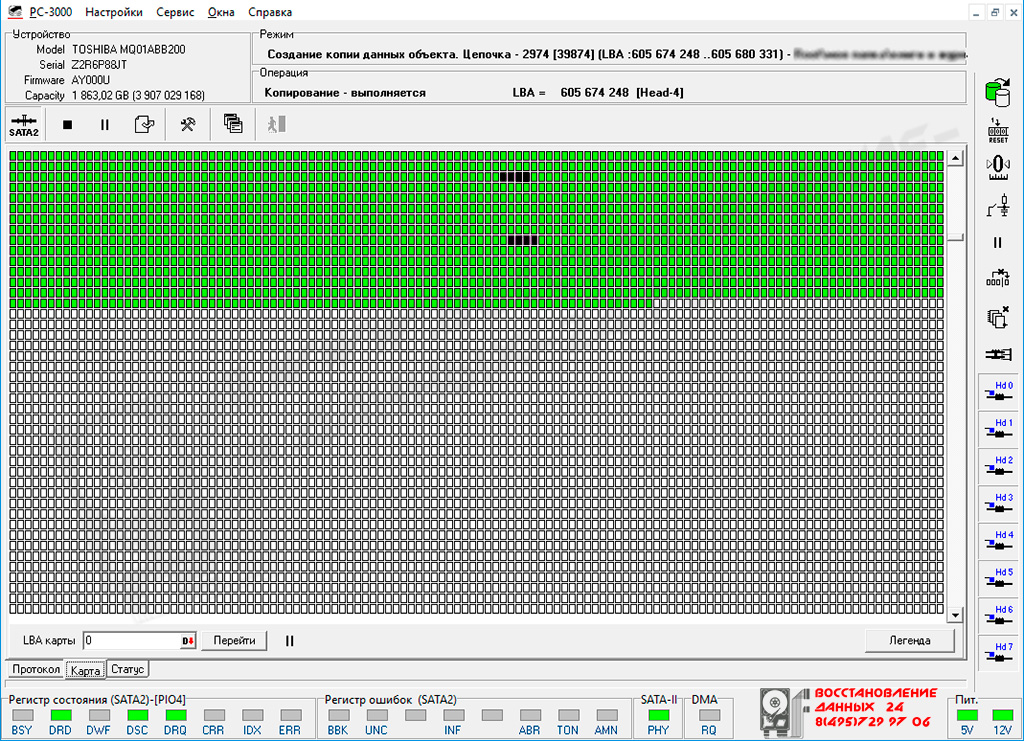Image resolution: width=1024 pixels, height=741 pixels.
Task: Open the task settings document icon
Action: tap(144, 124)
